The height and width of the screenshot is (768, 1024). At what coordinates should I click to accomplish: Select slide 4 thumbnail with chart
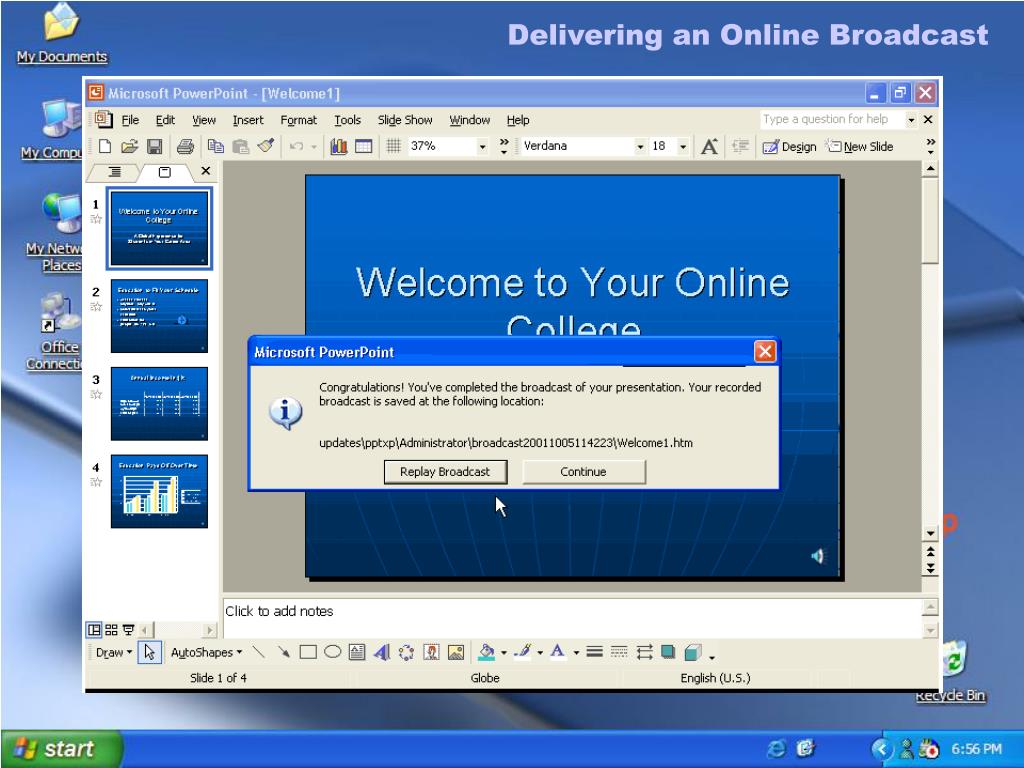pos(159,491)
